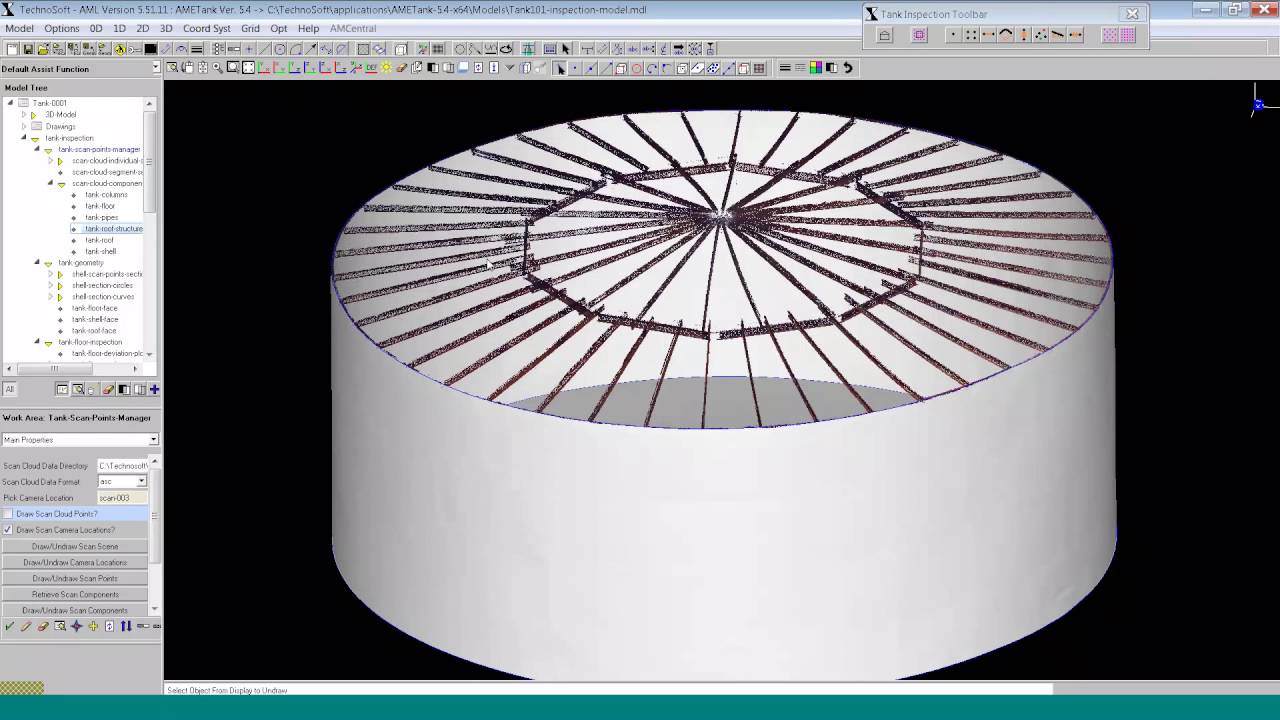Viewport: 1280px width, 720px height.
Task: Click the eraser icon below the model tree
Action: click(x=108, y=389)
